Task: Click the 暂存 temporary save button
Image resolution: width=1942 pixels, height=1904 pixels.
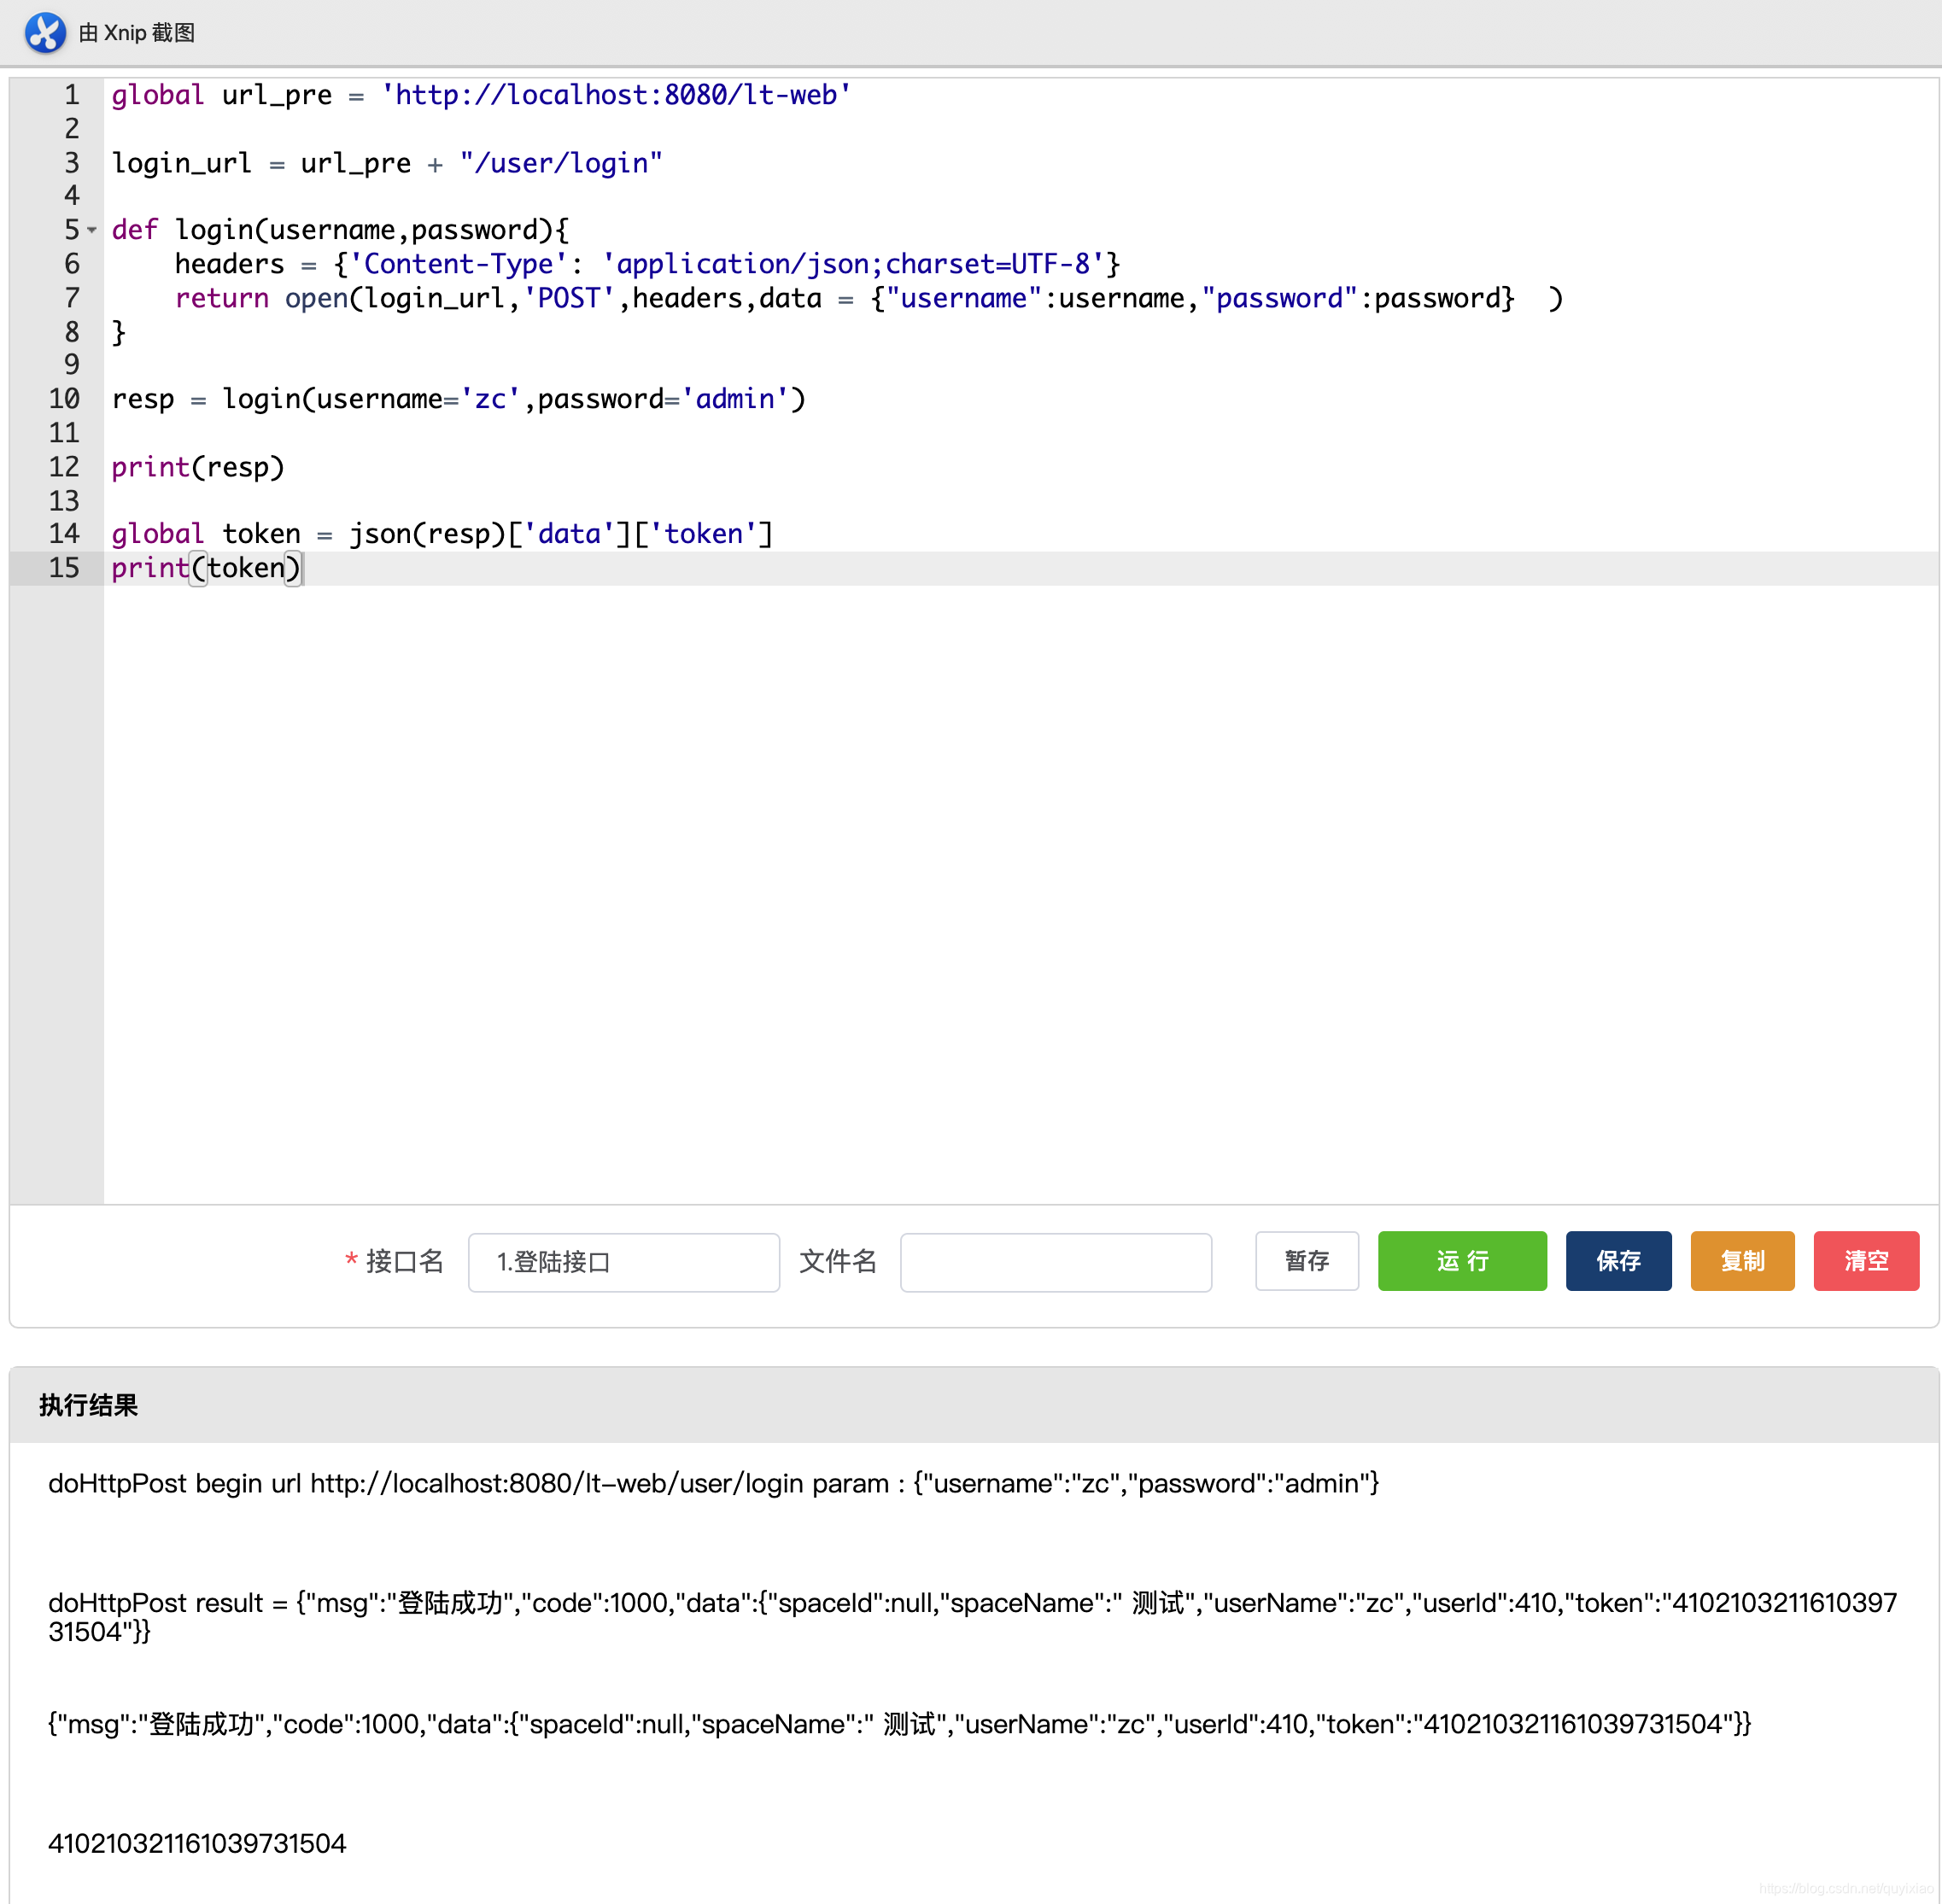Action: click(x=1307, y=1261)
